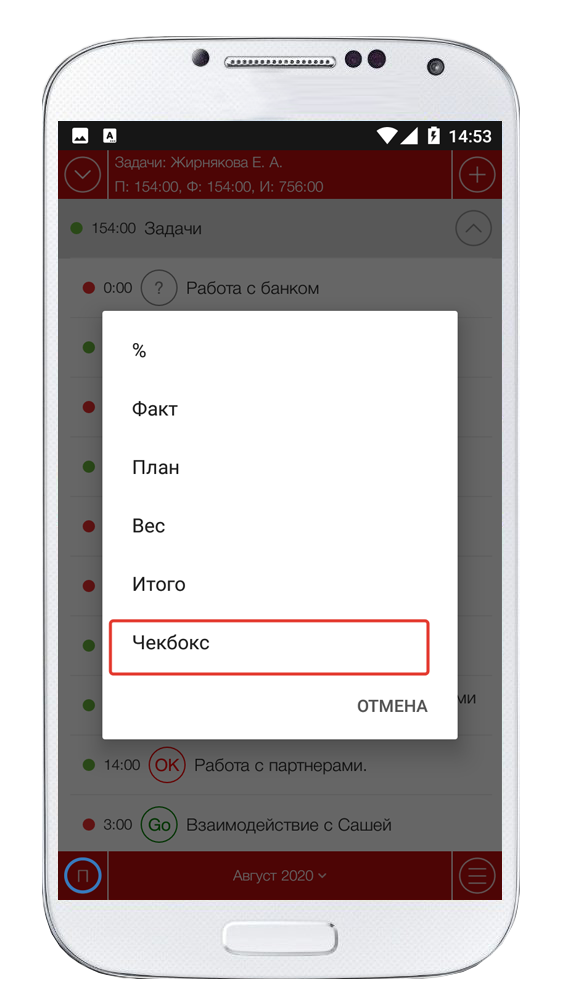Open the top-left circled chevron menu

(83, 175)
